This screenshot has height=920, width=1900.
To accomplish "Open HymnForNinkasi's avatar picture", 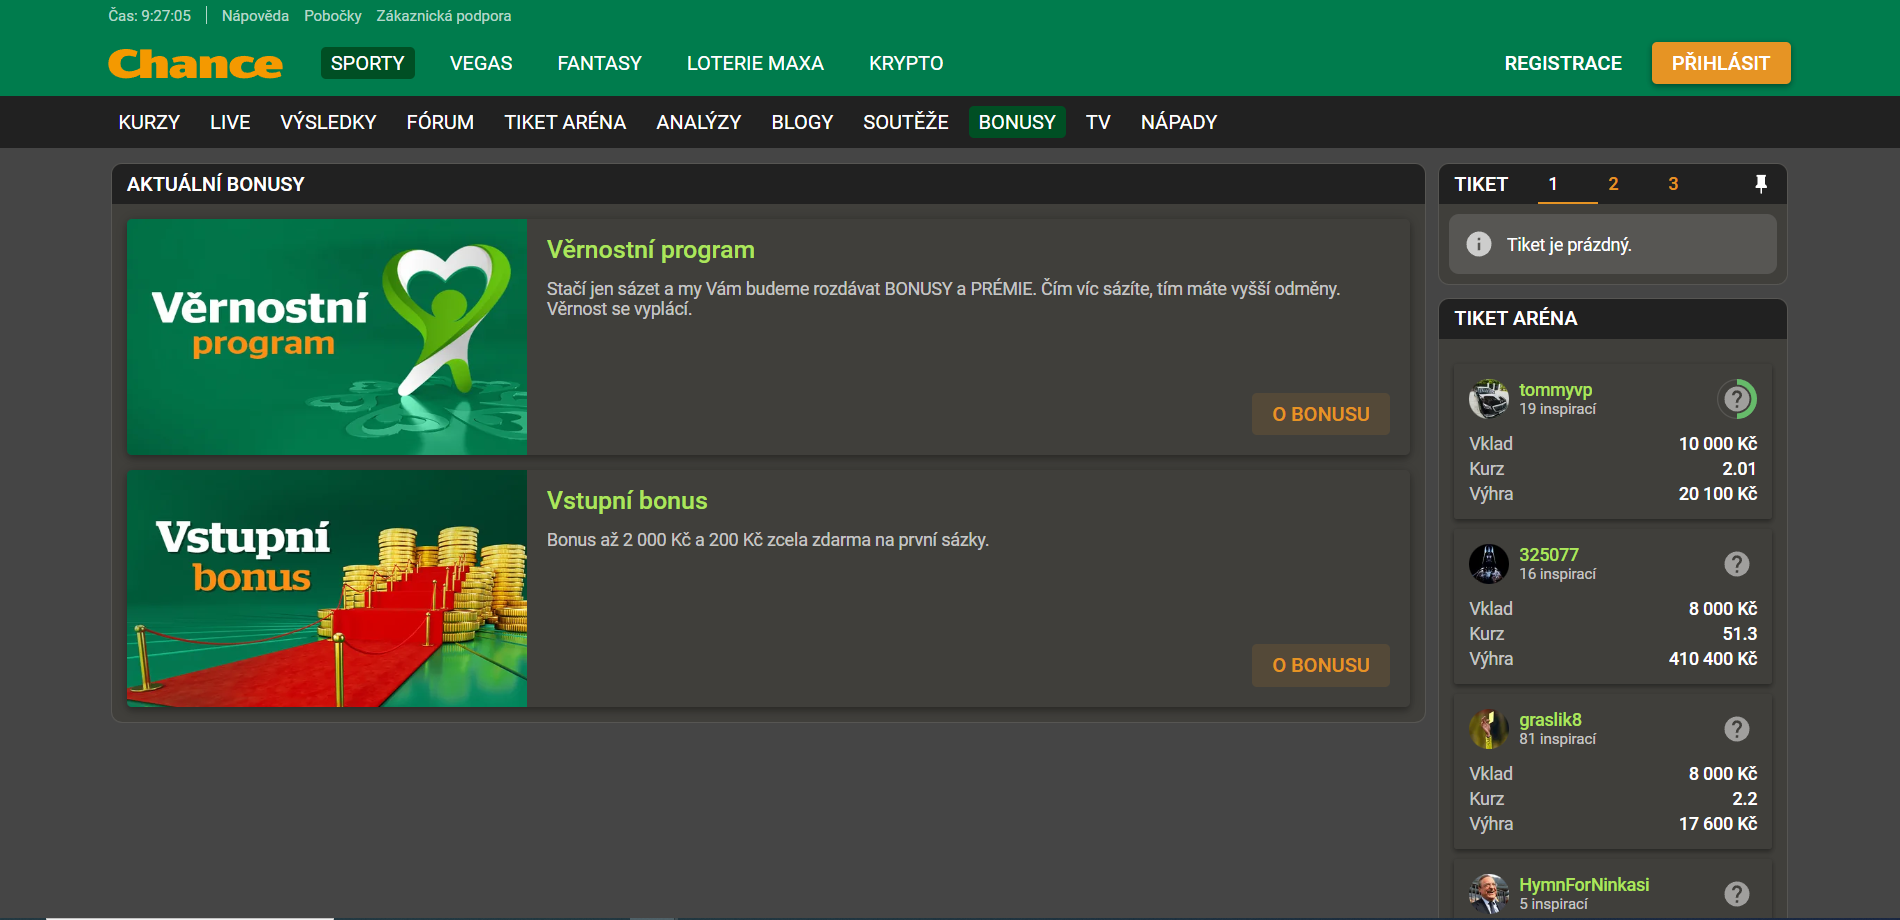I will [1489, 894].
